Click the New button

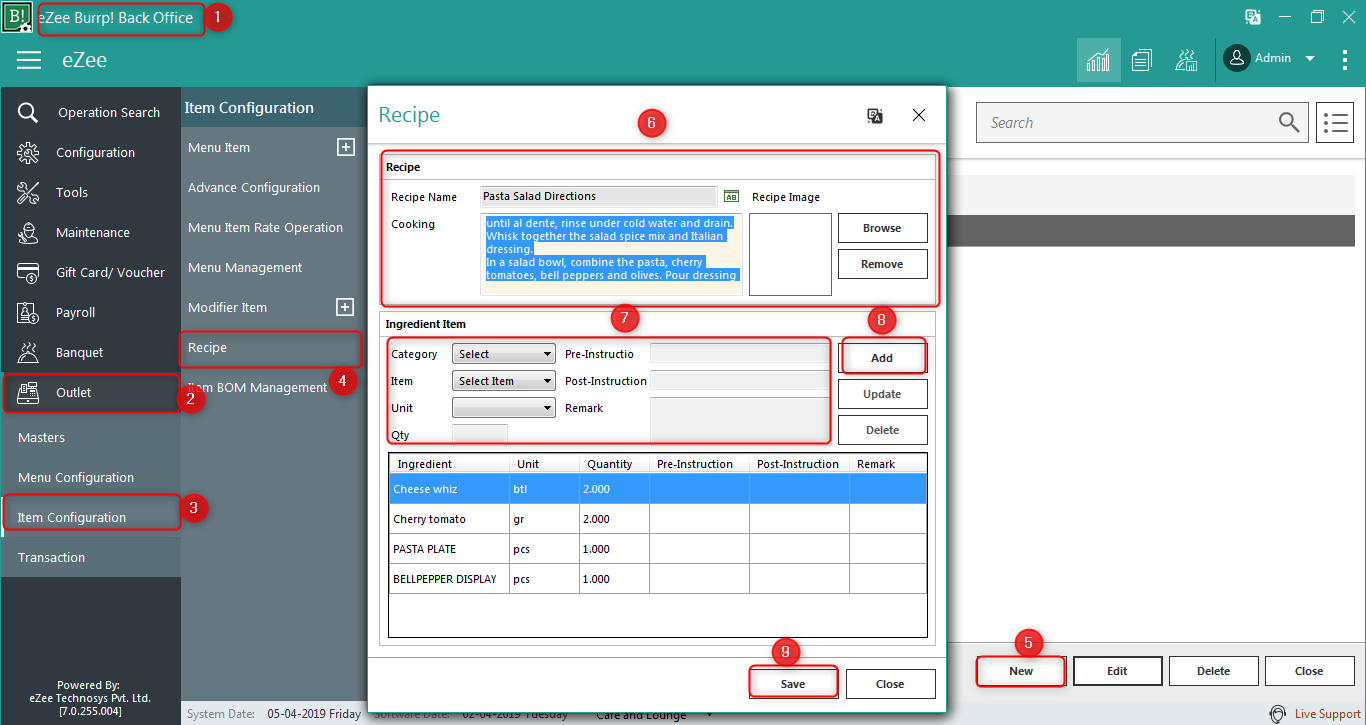coord(1021,671)
